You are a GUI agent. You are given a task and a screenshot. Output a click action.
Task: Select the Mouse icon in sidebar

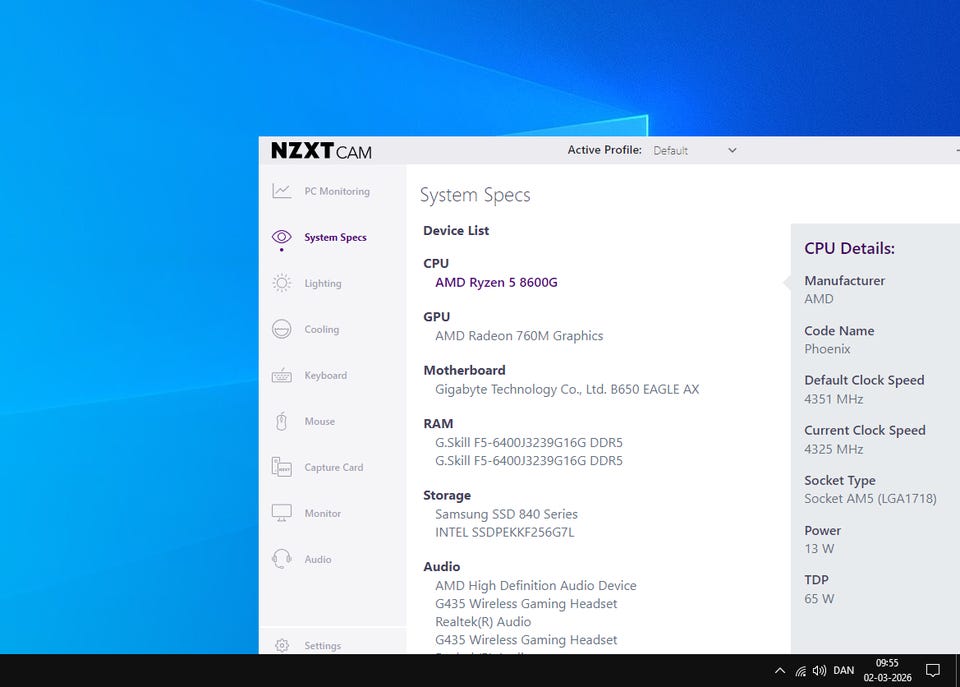pyautogui.click(x=282, y=422)
